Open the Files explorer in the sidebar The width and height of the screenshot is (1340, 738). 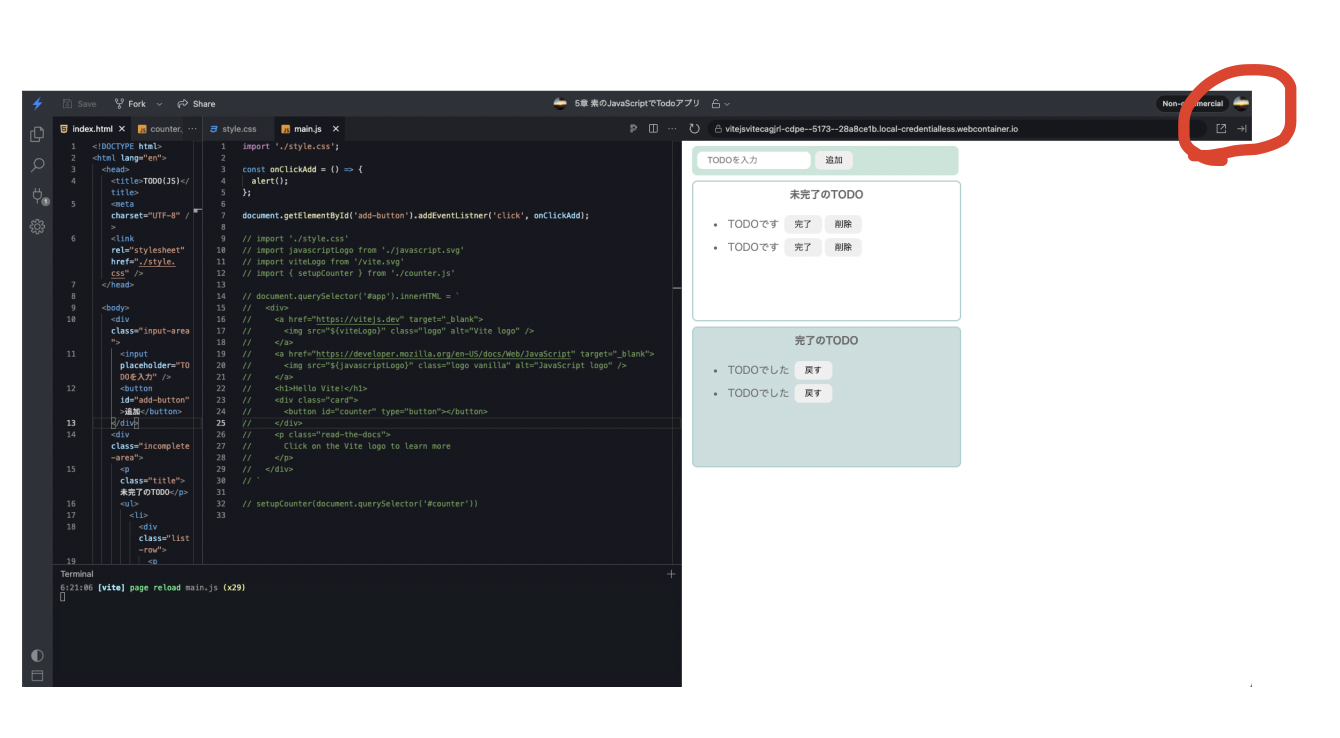point(37,134)
